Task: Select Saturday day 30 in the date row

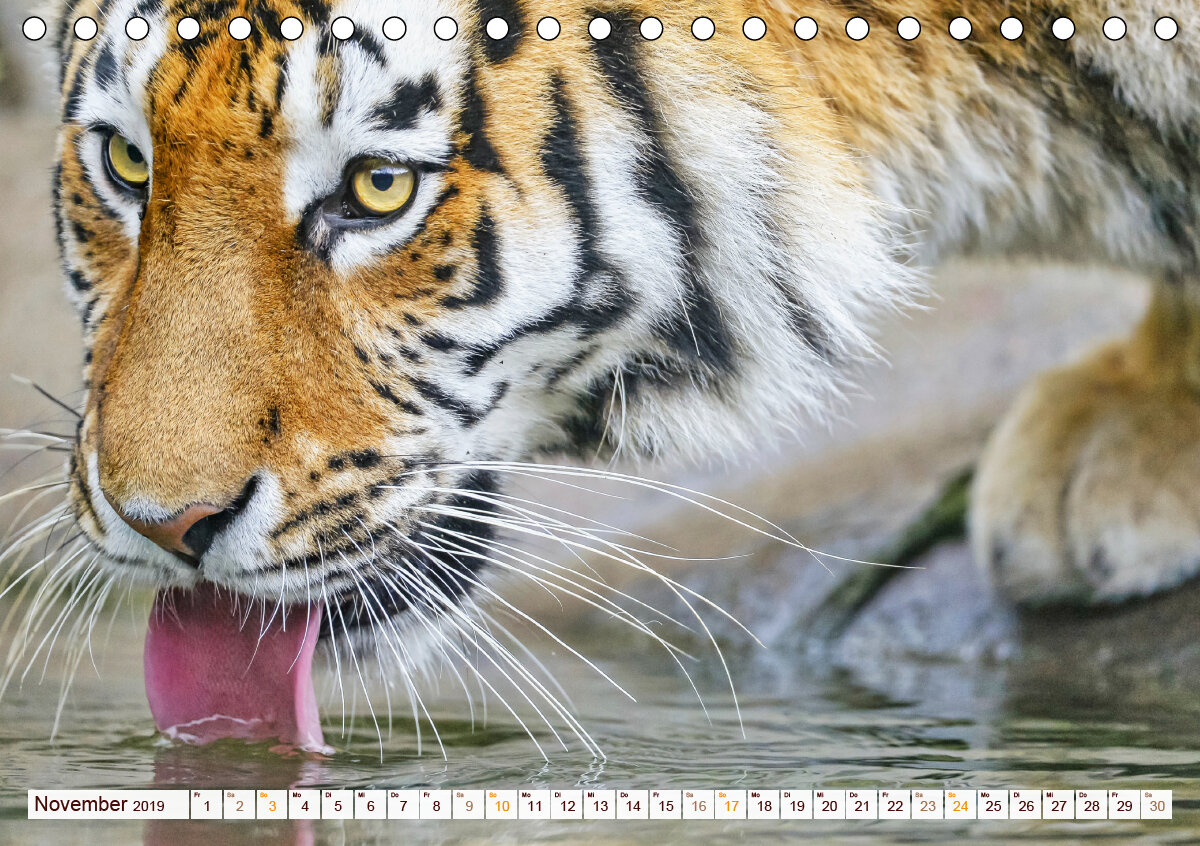Action: click(1156, 804)
